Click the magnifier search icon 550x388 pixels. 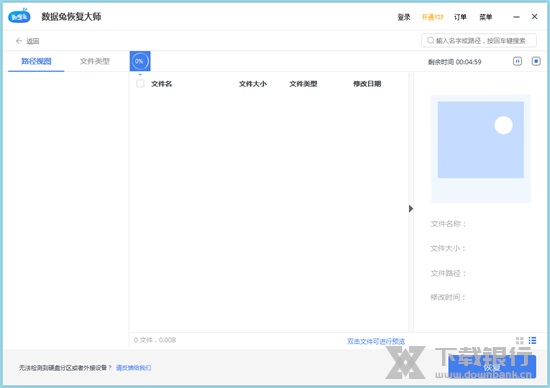(x=430, y=41)
